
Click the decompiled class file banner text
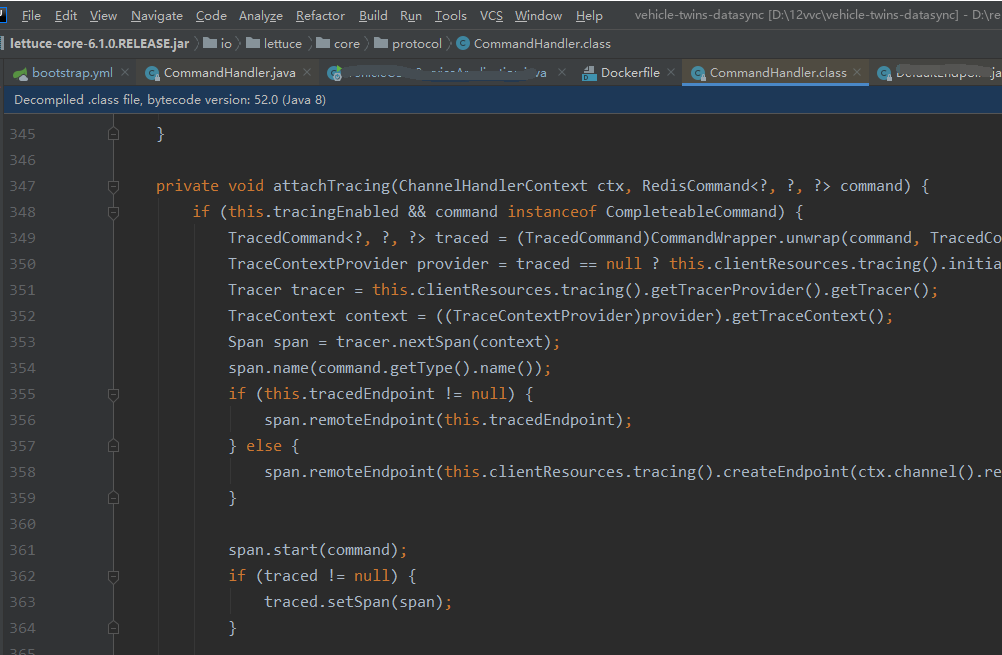[170, 100]
